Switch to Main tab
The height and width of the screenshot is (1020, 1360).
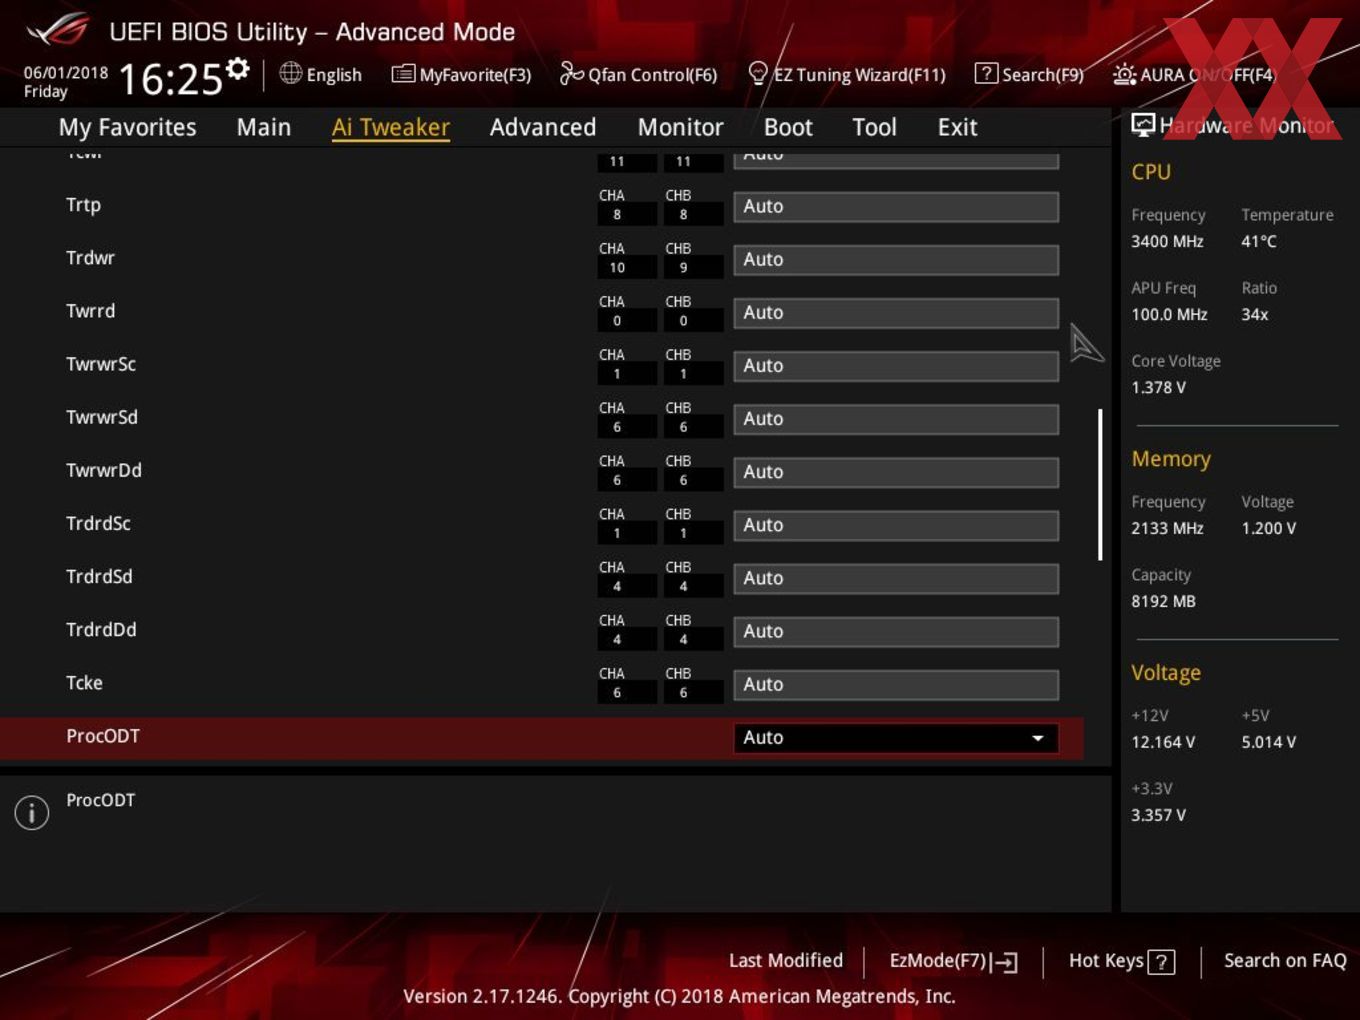264,127
